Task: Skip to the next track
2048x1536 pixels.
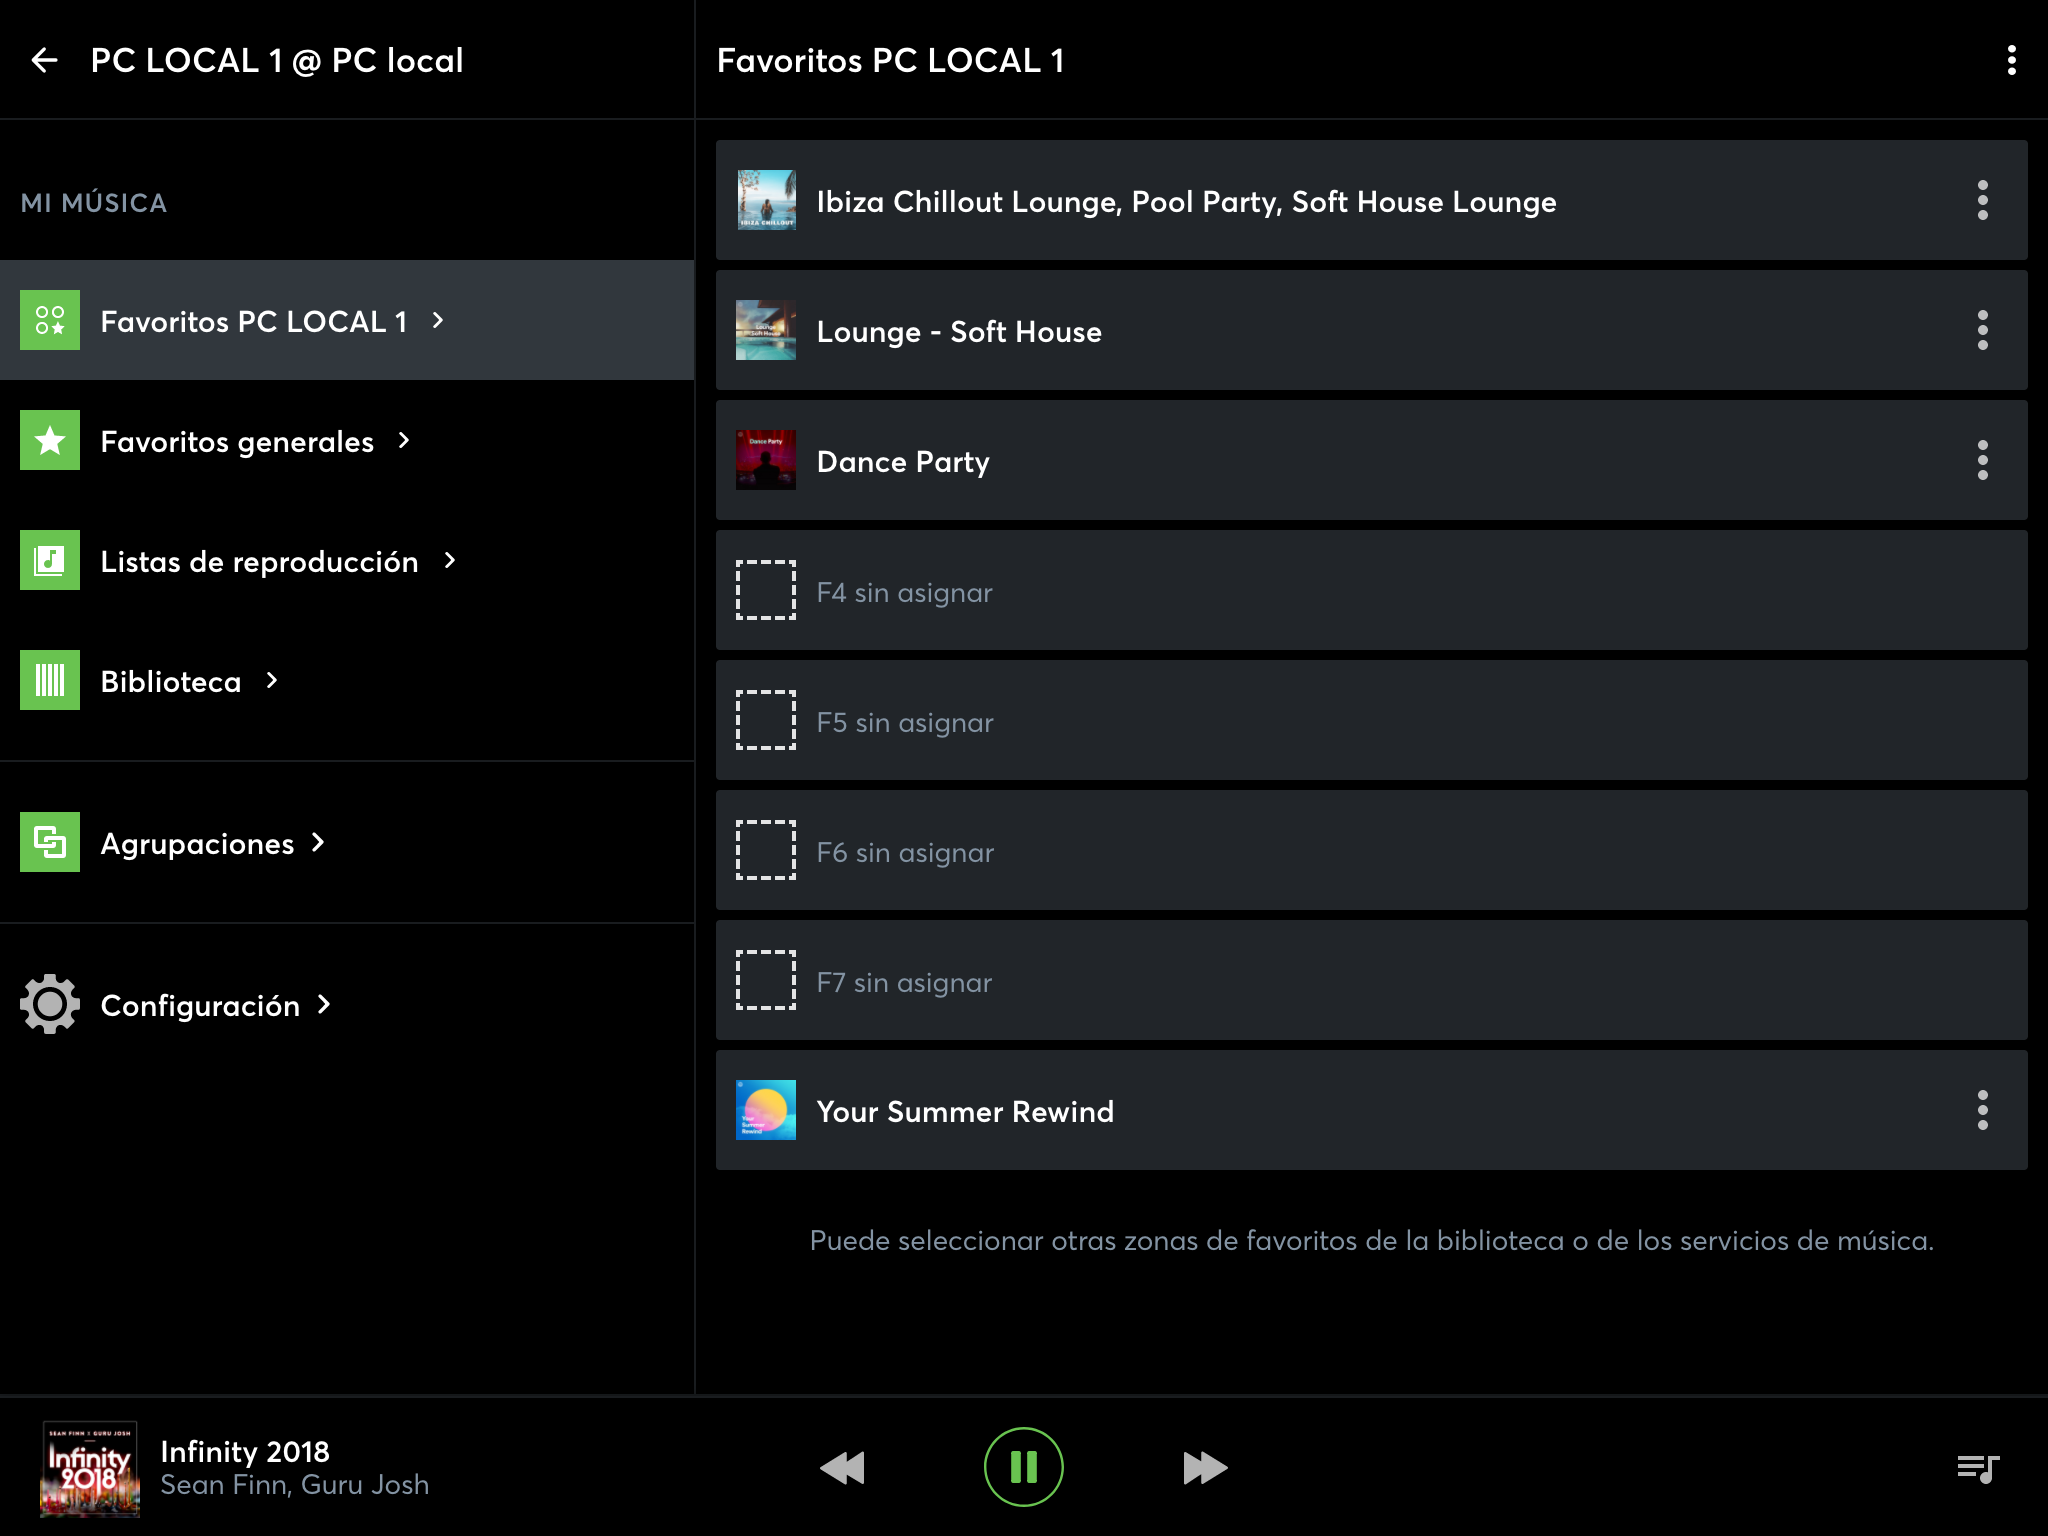Action: pos(1204,1467)
